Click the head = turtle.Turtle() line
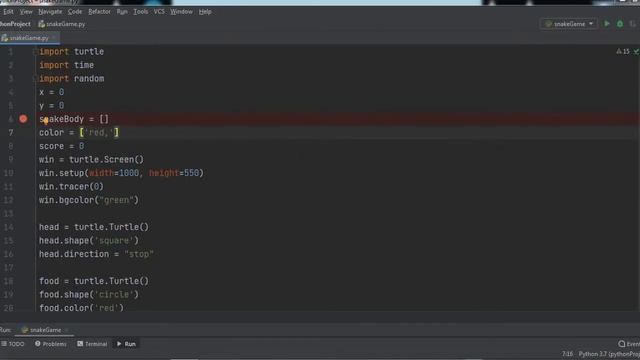This screenshot has height=360, width=640. (x=94, y=227)
